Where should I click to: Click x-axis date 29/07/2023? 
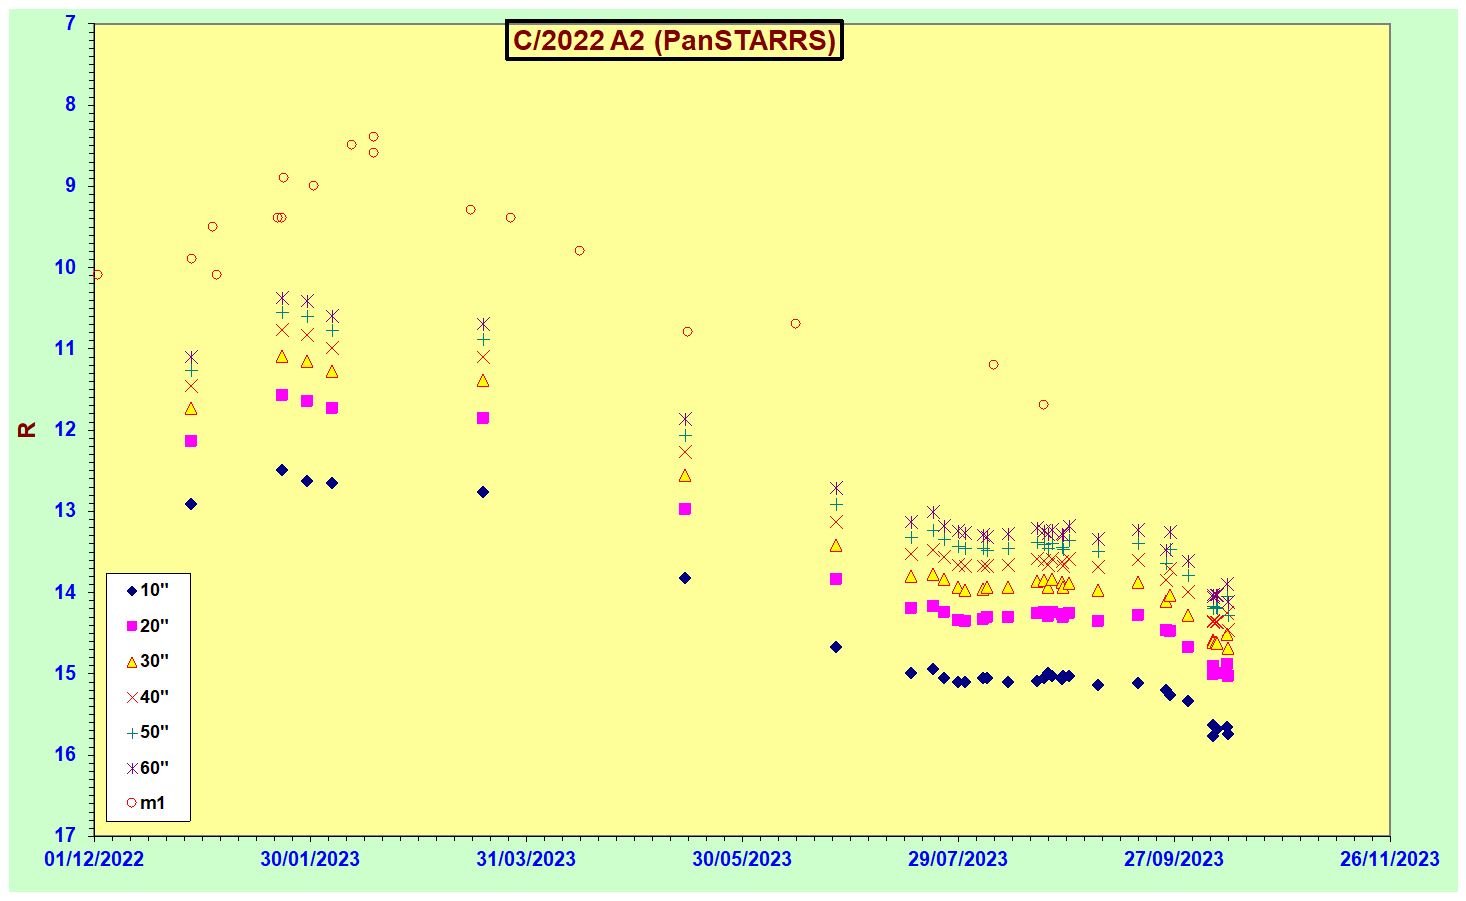pos(958,859)
